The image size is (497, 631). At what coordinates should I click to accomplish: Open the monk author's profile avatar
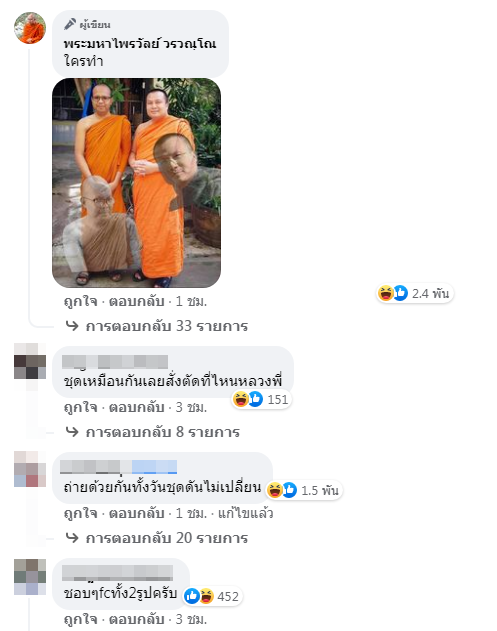coord(30,28)
